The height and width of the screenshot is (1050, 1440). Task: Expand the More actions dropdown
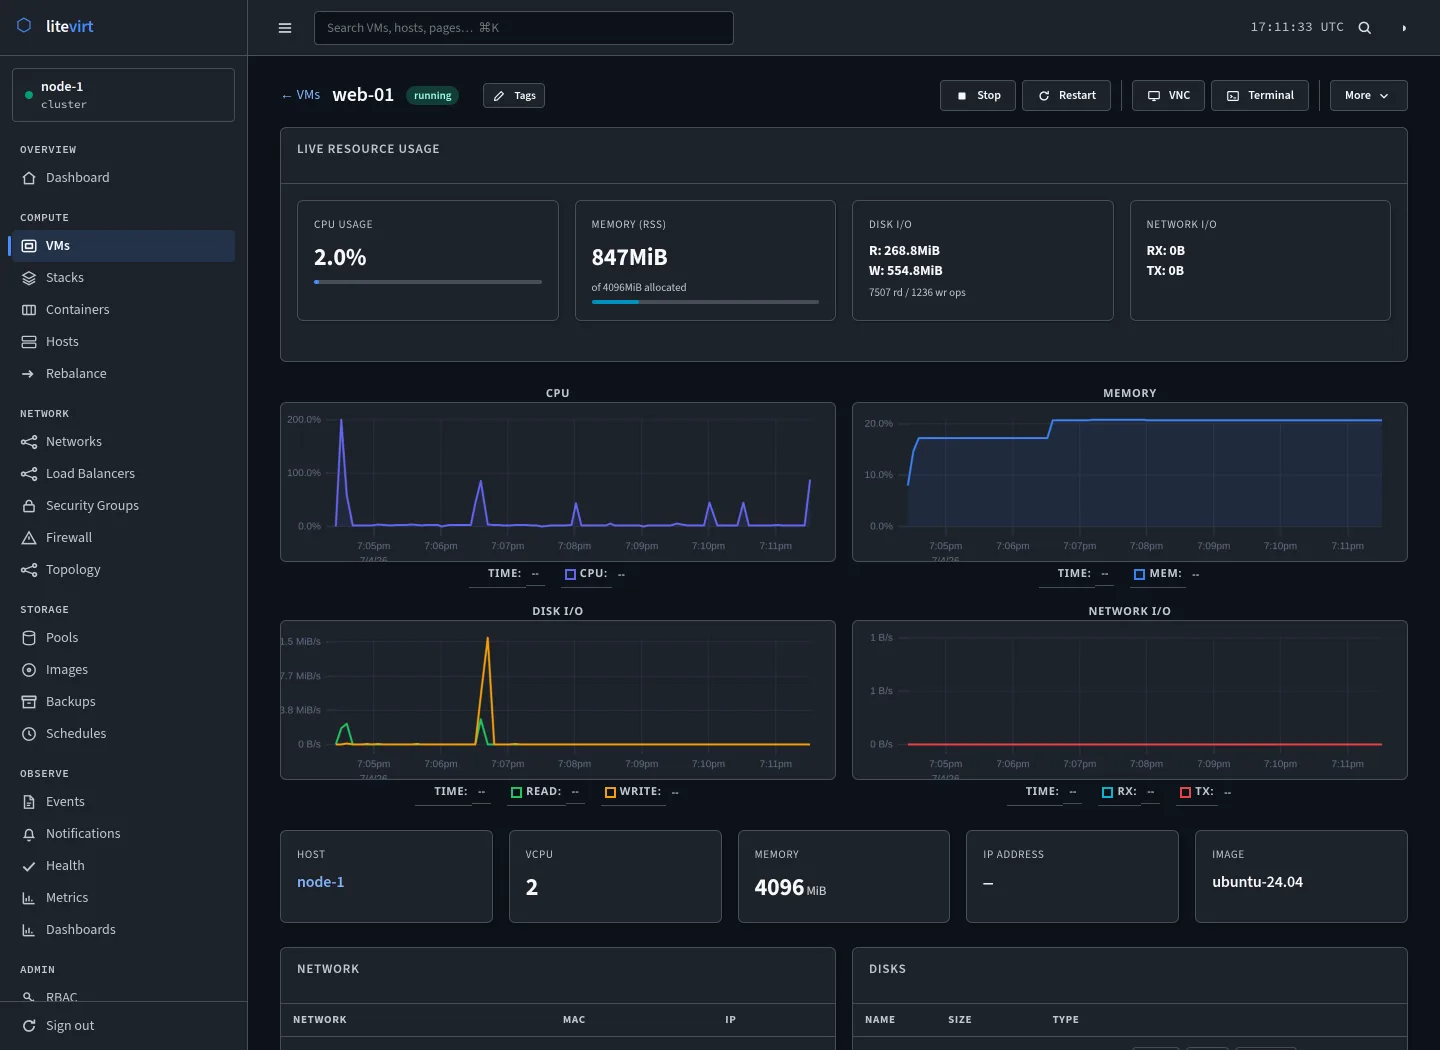(1368, 95)
